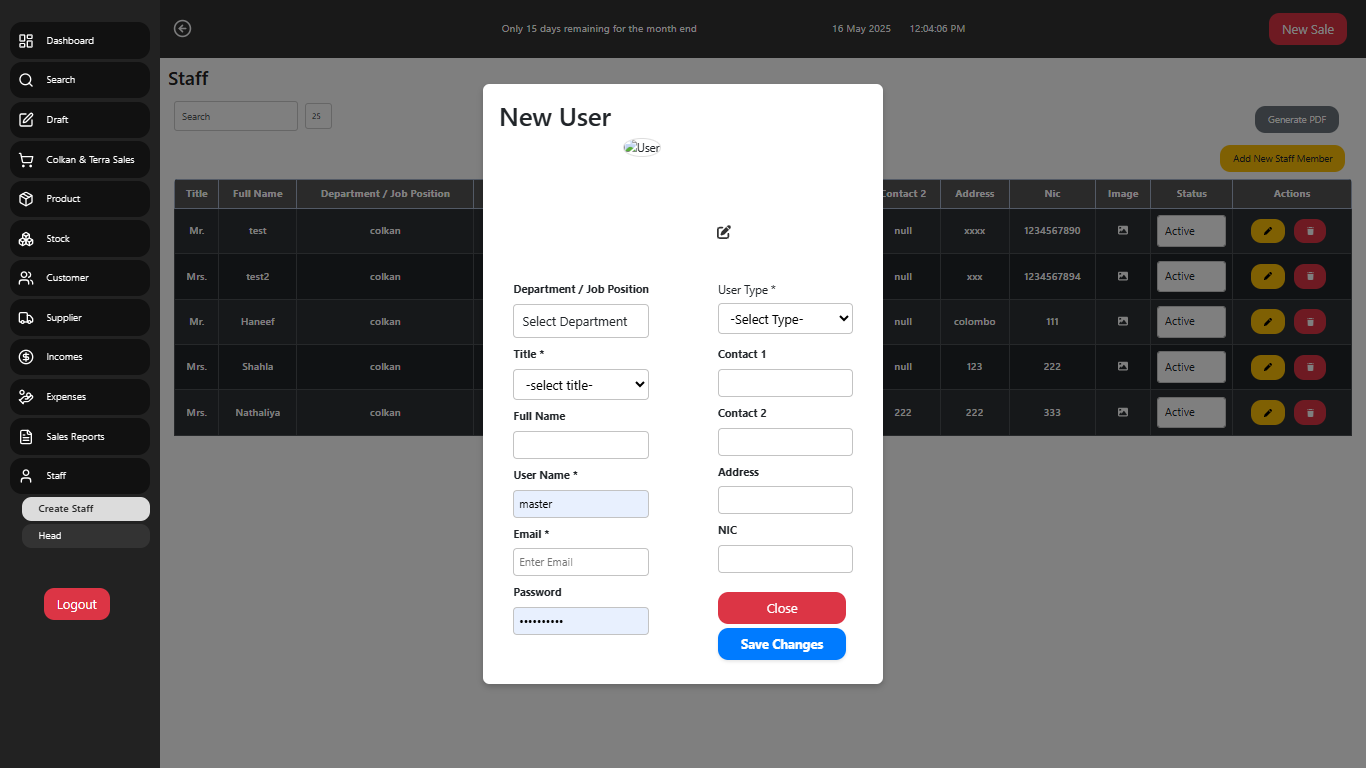Click the User profile image placeholder
1366x768 pixels.
(642, 147)
